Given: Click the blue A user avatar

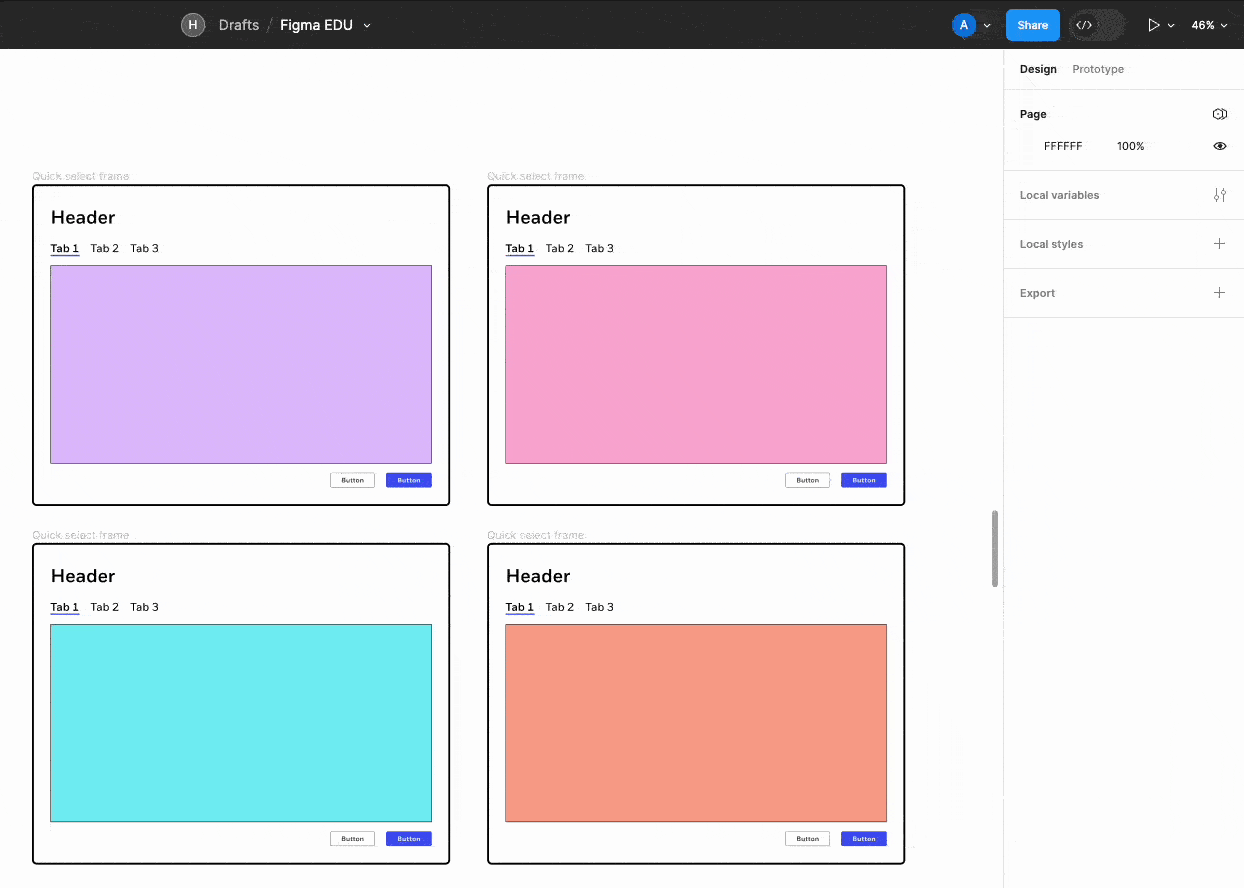Looking at the screenshot, I should tap(964, 25).
